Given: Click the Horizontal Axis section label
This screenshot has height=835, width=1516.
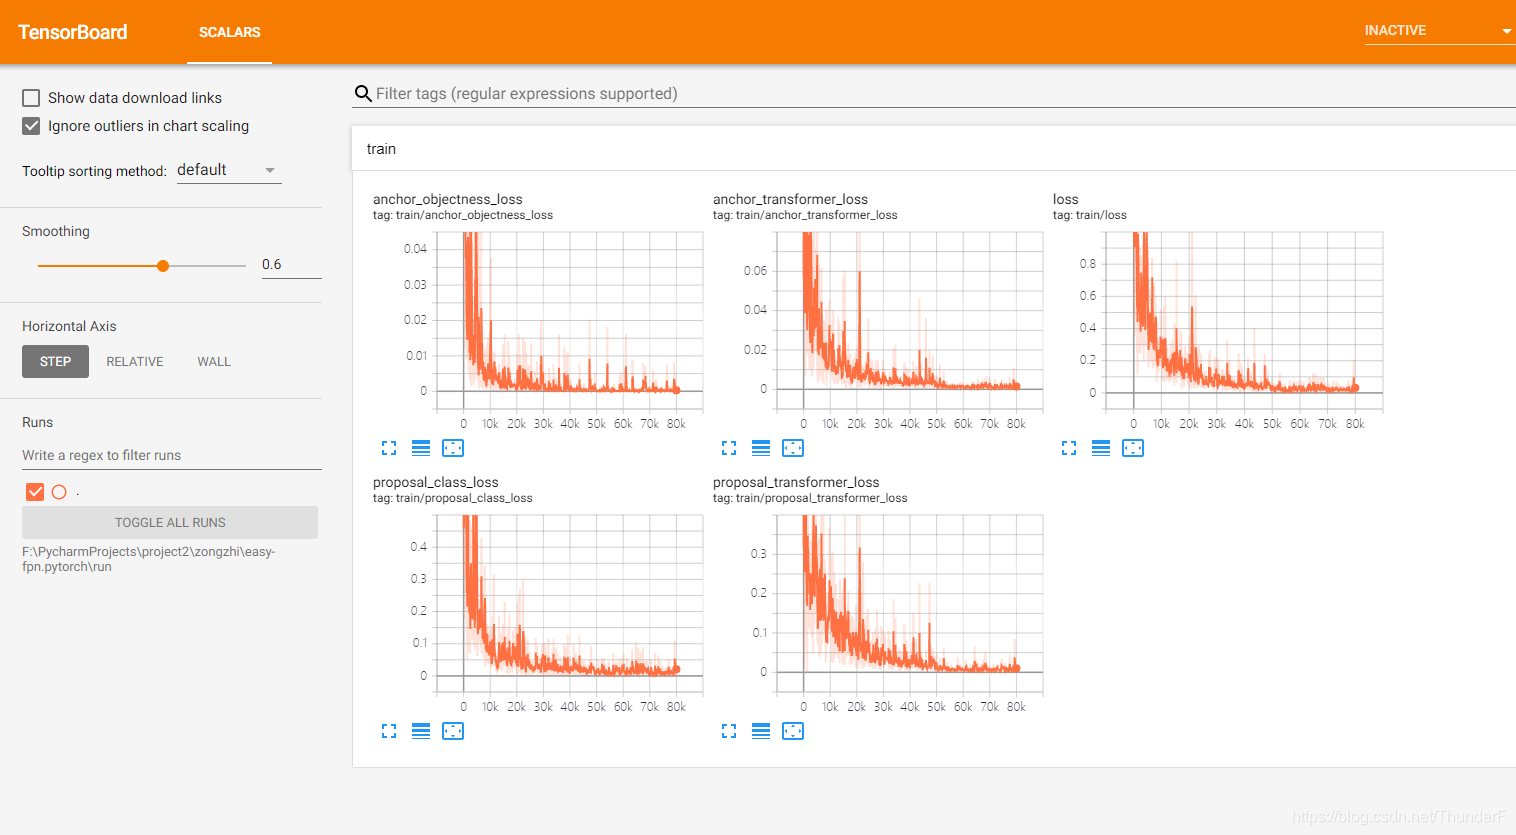Looking at the screenshot, I should [69, 326].
